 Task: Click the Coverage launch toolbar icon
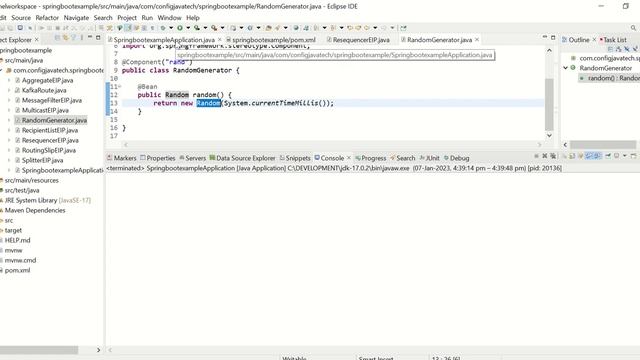(197, 28)
